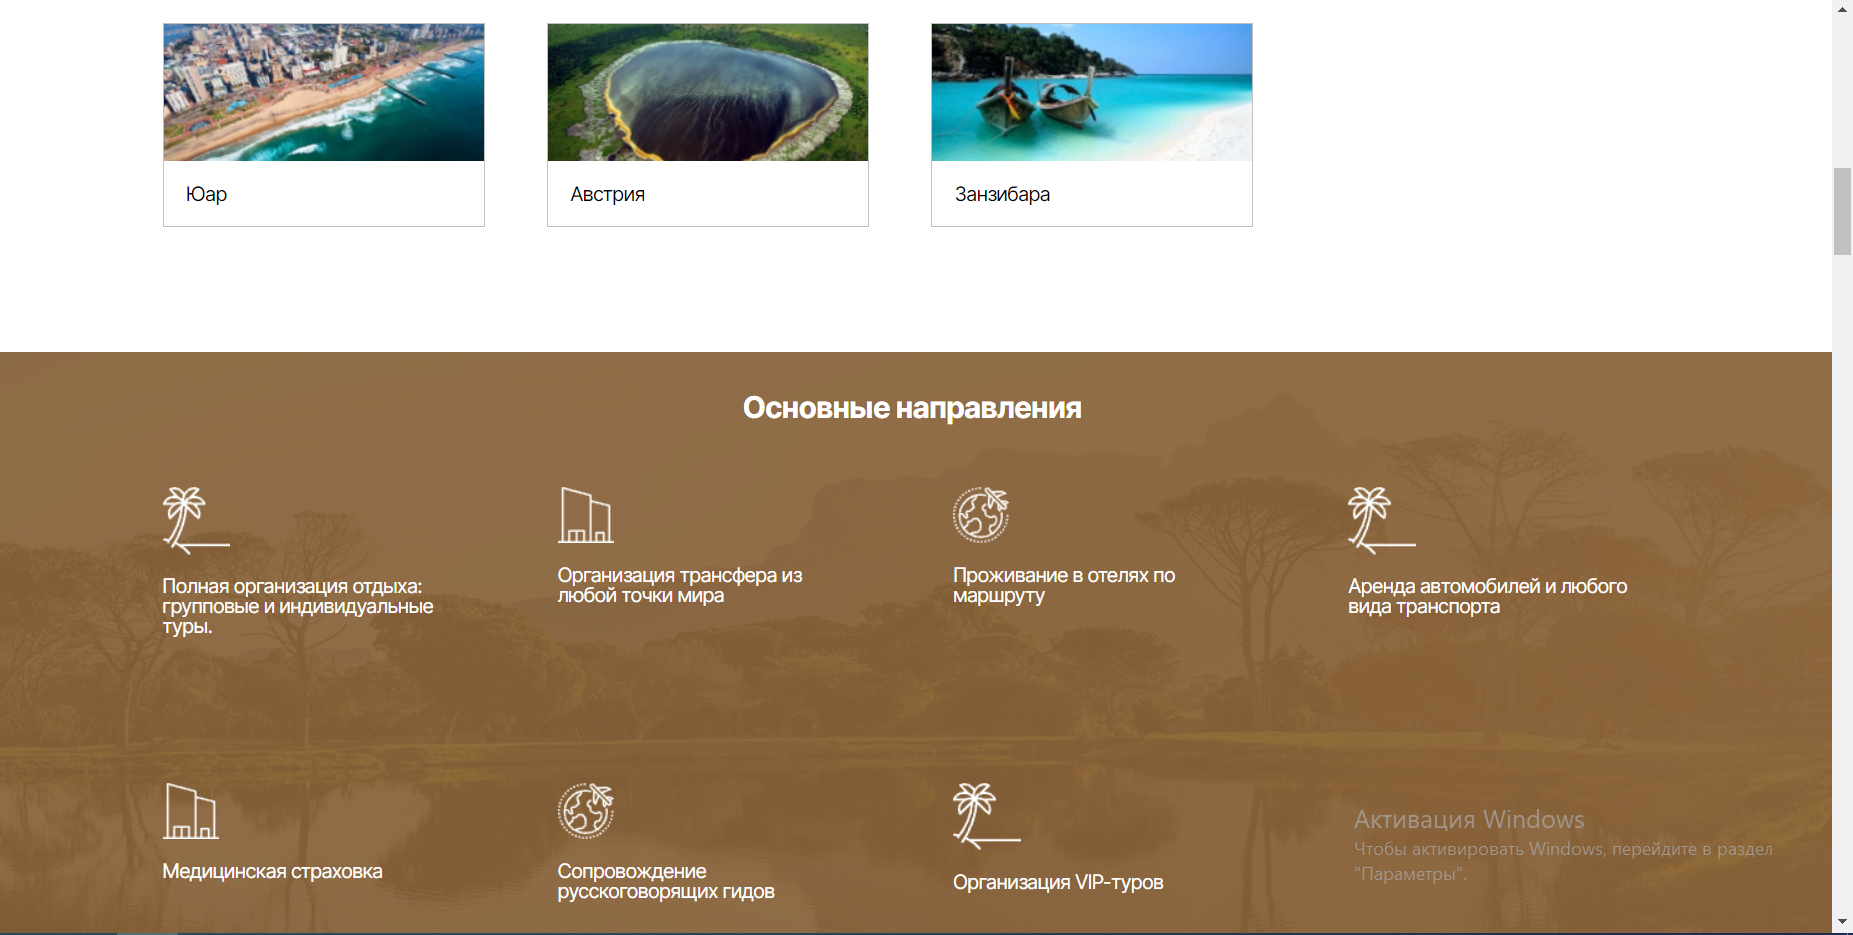Click building icon above Организация трансфера
Screen dimensions: 1853x935
pos(585,515)
